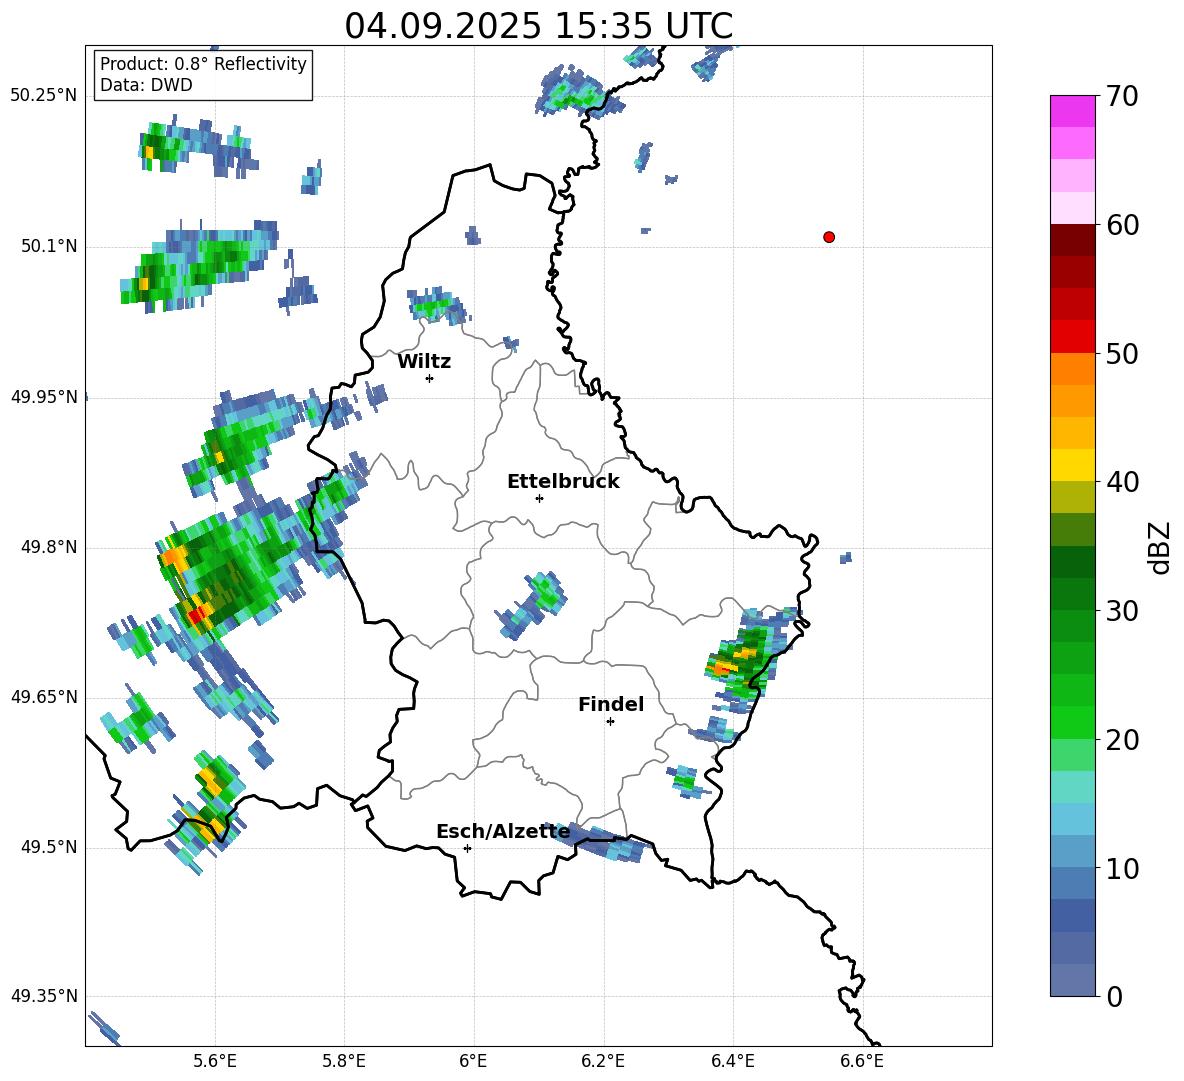Click the Ettelbruck city label

[563, 482]
